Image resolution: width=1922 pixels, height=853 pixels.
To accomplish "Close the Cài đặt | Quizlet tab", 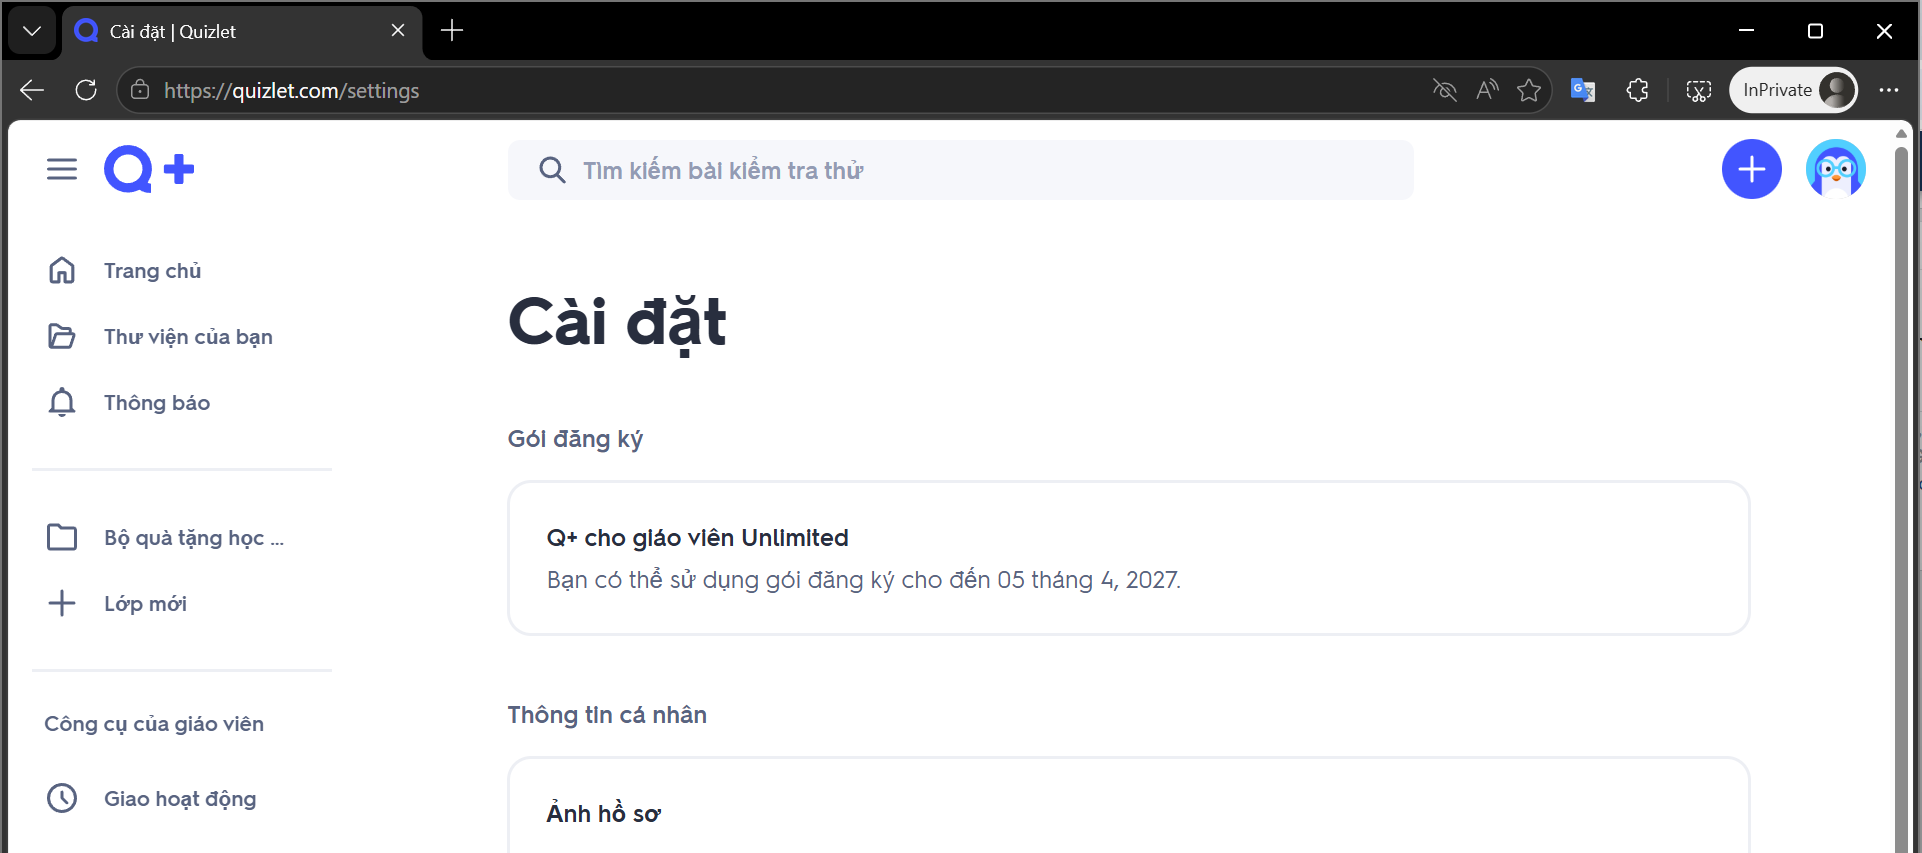I will click(x=398, y=31).
